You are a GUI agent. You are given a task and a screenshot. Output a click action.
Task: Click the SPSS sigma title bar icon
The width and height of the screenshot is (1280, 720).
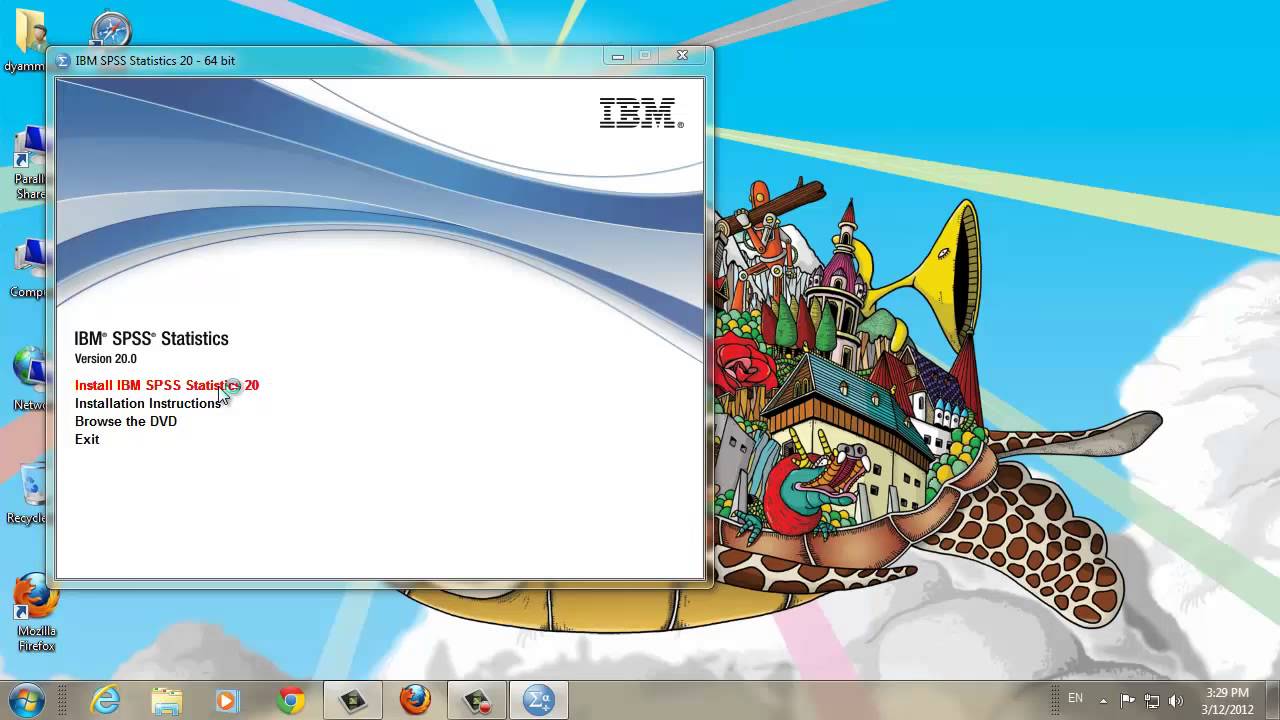(x=64, y=60)
